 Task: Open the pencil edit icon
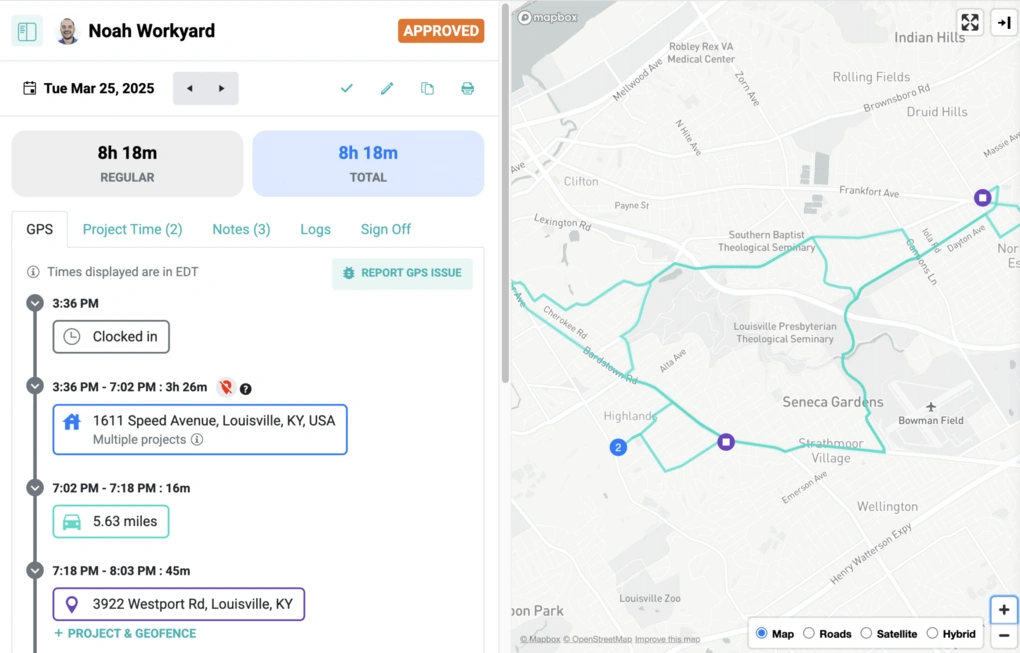387,88
